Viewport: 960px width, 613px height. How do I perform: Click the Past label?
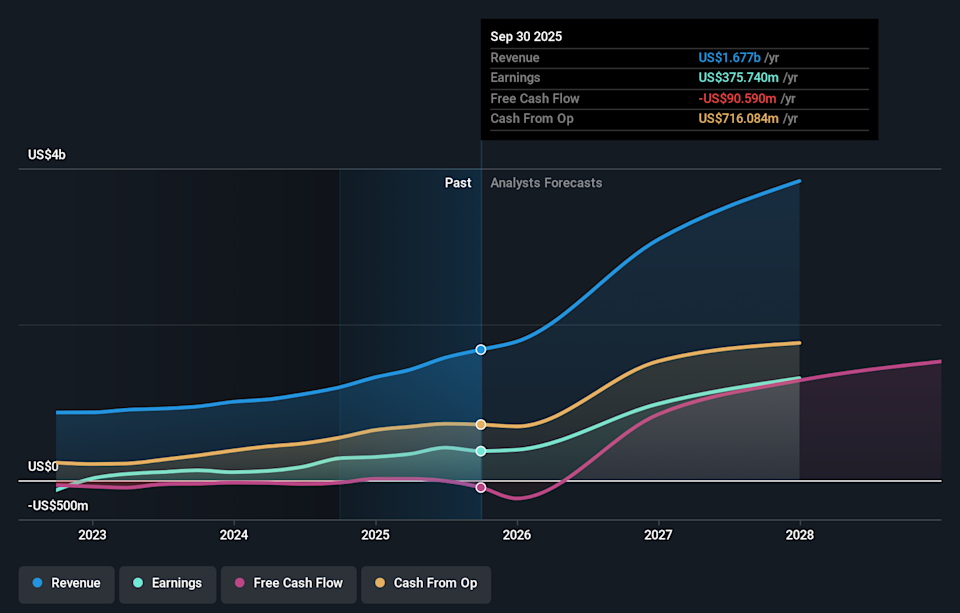pyautogui.click(x=458, y=183)
